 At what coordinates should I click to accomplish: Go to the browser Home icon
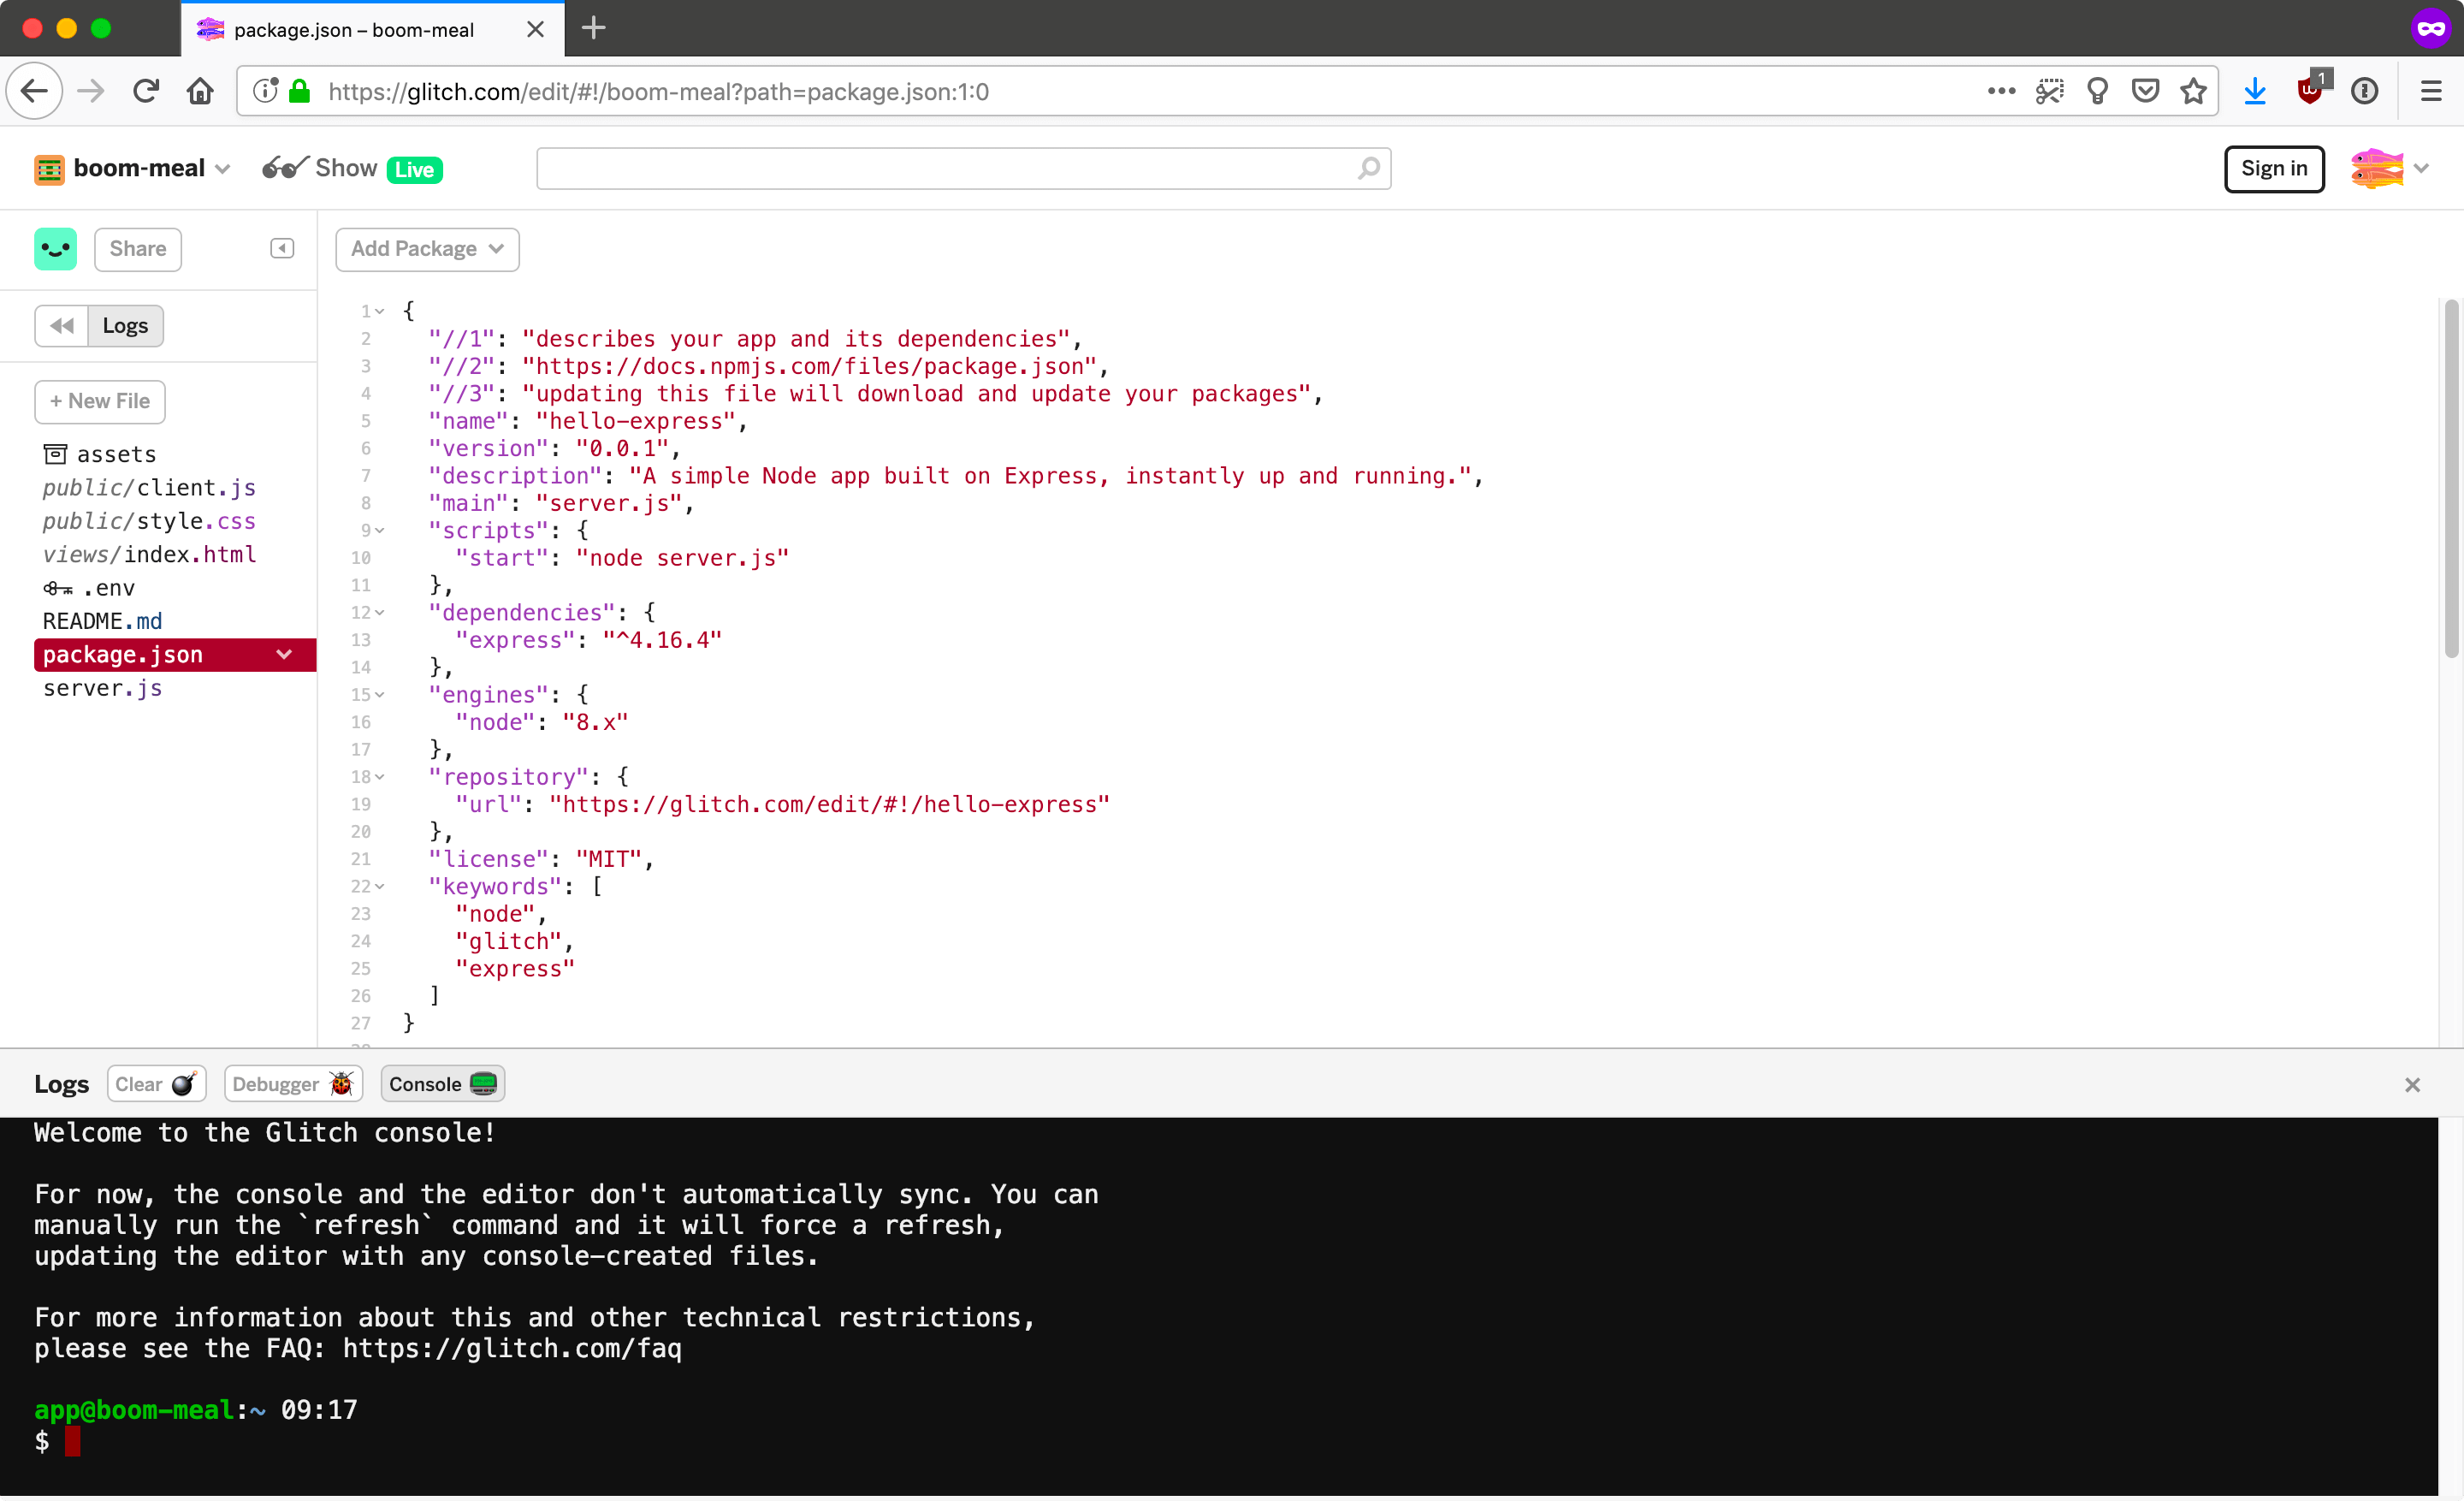(200, 92)
